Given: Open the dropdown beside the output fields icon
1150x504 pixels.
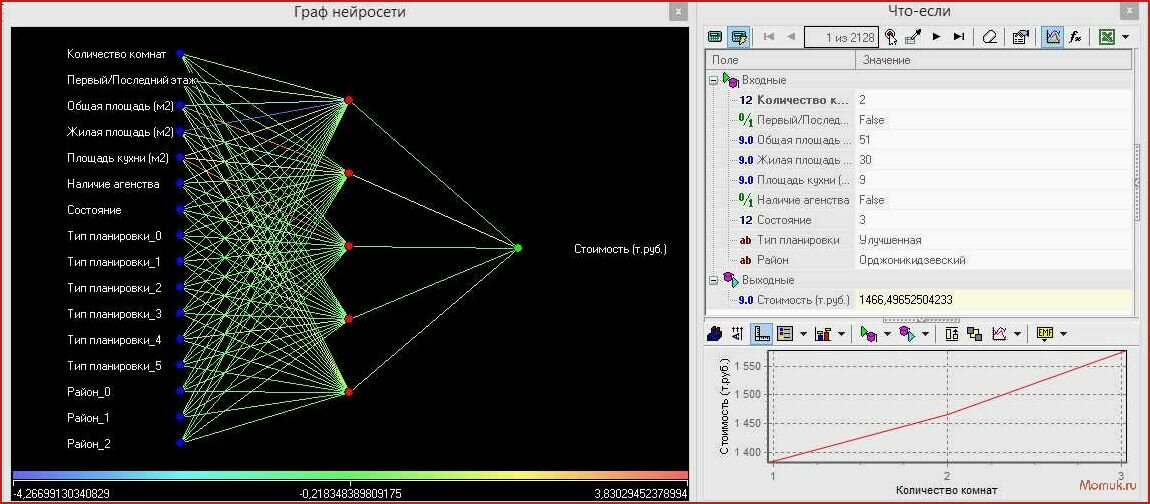Looking at the screenshot, I should [x=926, y=334].
